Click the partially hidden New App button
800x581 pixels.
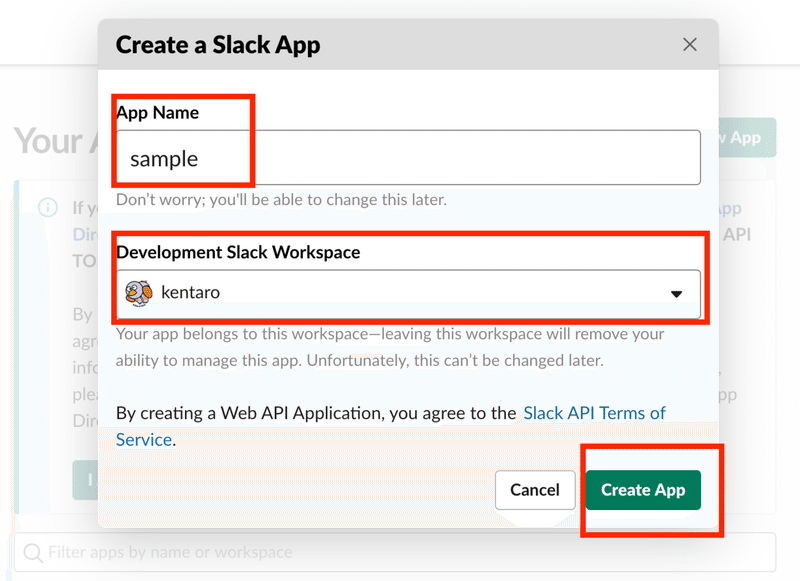(x=745, y=138)
